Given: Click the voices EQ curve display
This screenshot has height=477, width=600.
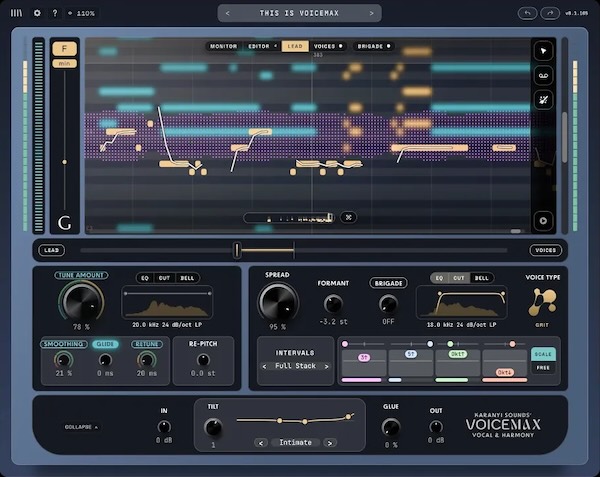Looking at the screenshot, I should click(x=461, y=303).
